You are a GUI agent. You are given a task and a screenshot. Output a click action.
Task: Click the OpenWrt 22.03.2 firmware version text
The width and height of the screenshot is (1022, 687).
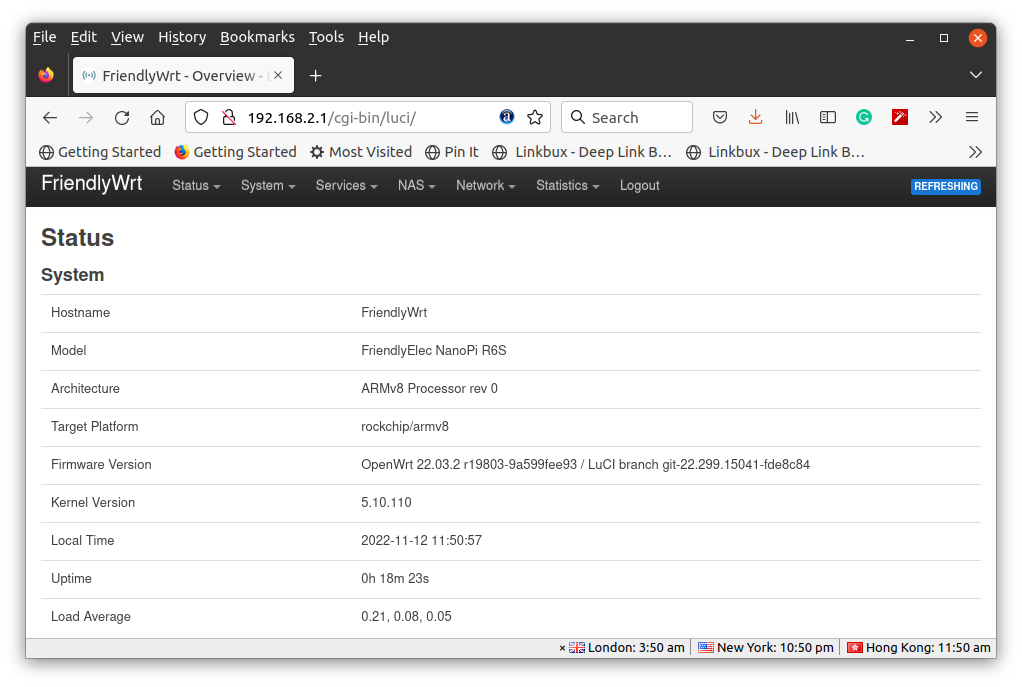point(585,465)
